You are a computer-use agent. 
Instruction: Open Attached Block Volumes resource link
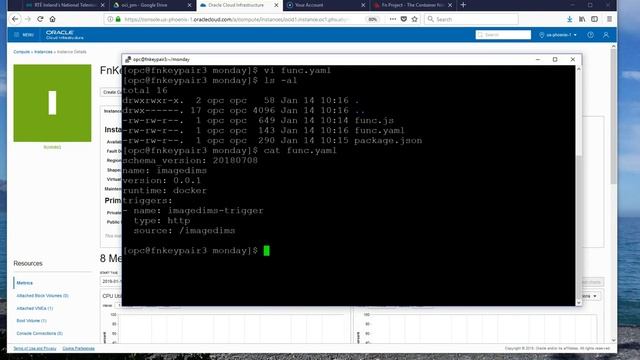point(42,296)
